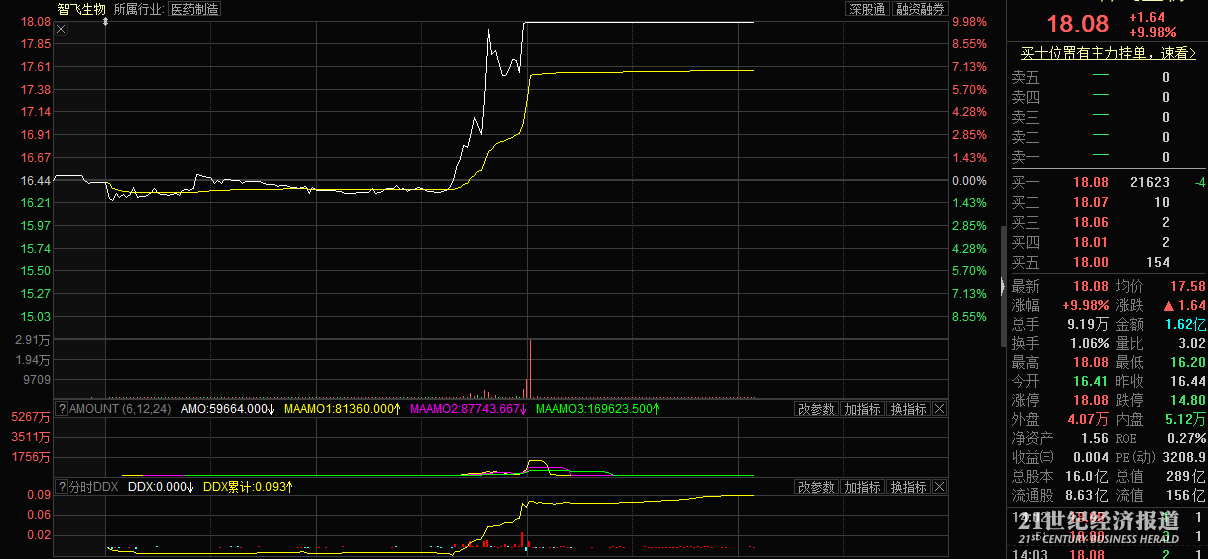Click the help icon beside 分时DDX indicator
1208x559 pixels.
click(x=62, y=487)
